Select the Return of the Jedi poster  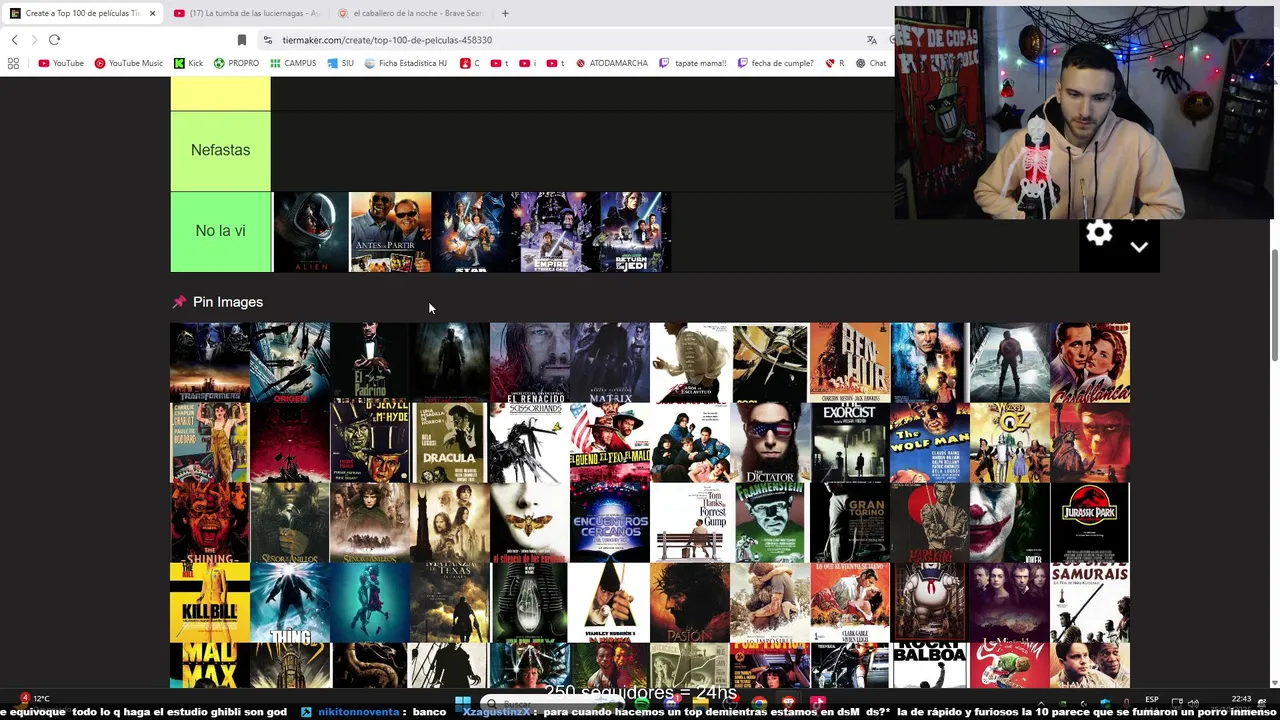[x=631, y=232]
